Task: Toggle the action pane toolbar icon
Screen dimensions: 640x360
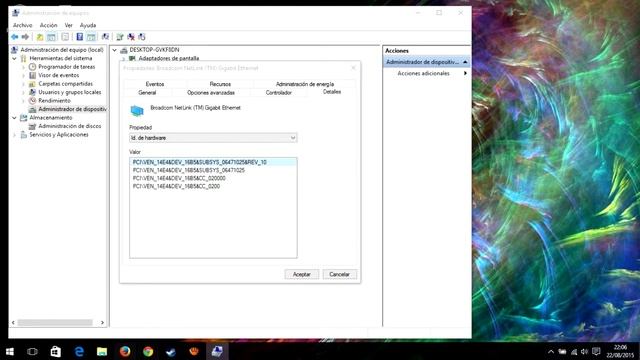Action: (91, 37)
